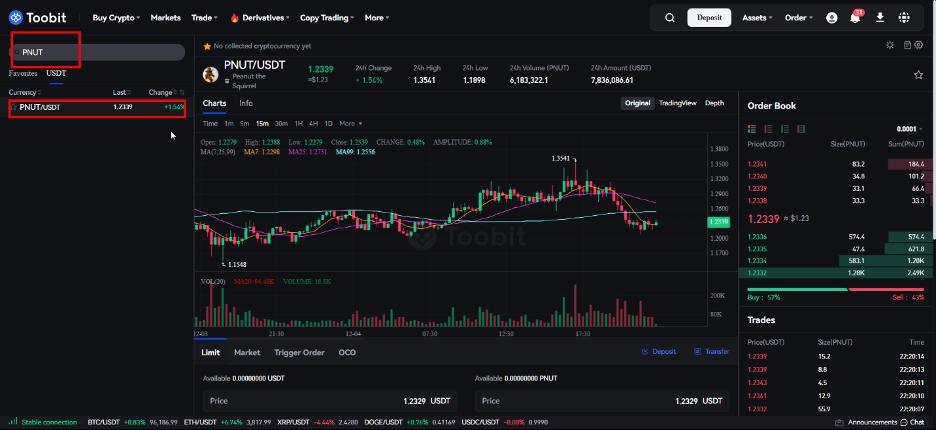Open Announcements in the bottom bar
936x430 pixels.
tap(867, 422)
